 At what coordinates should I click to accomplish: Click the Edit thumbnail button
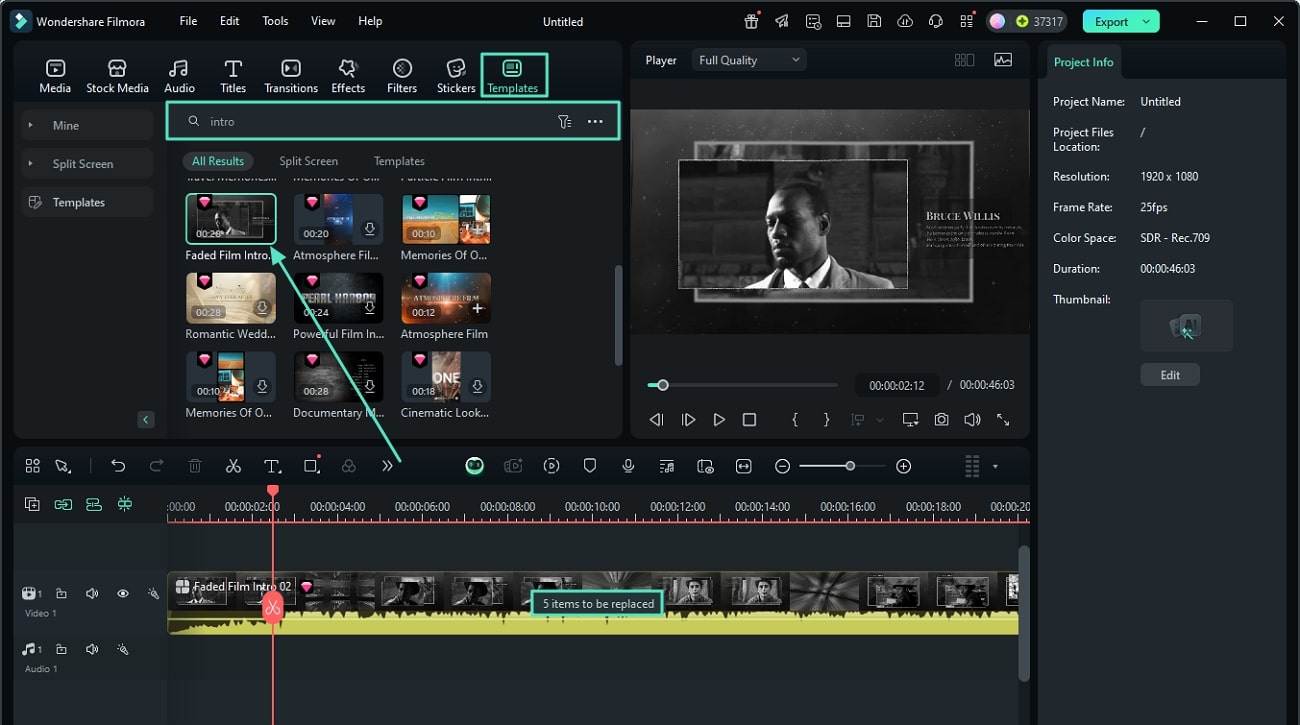click(x=1170, y=375)
